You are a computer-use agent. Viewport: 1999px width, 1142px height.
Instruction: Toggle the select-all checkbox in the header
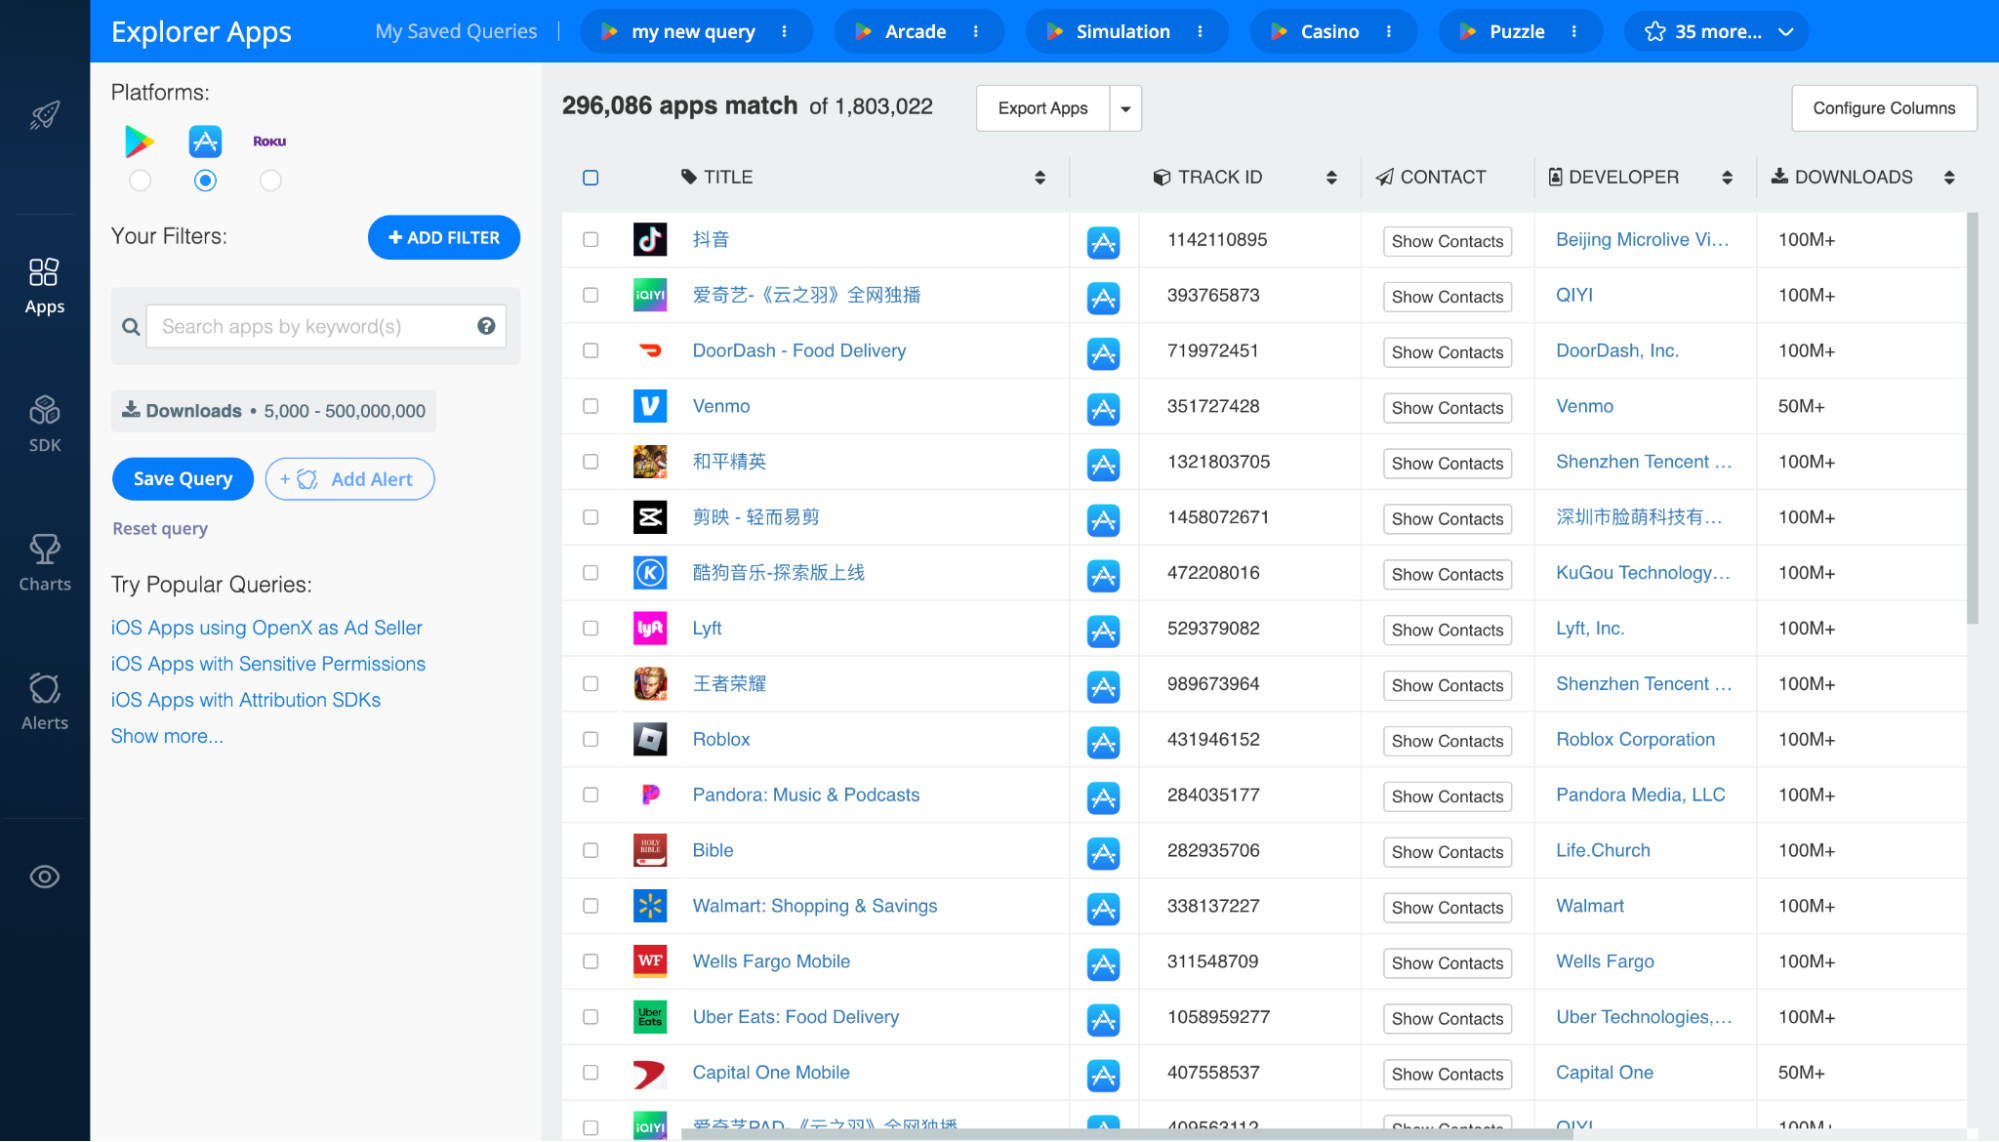591,178
